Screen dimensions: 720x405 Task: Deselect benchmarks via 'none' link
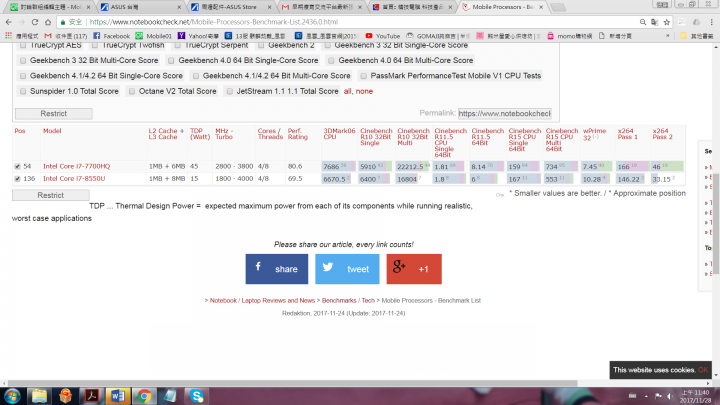(x=364, y=91)
